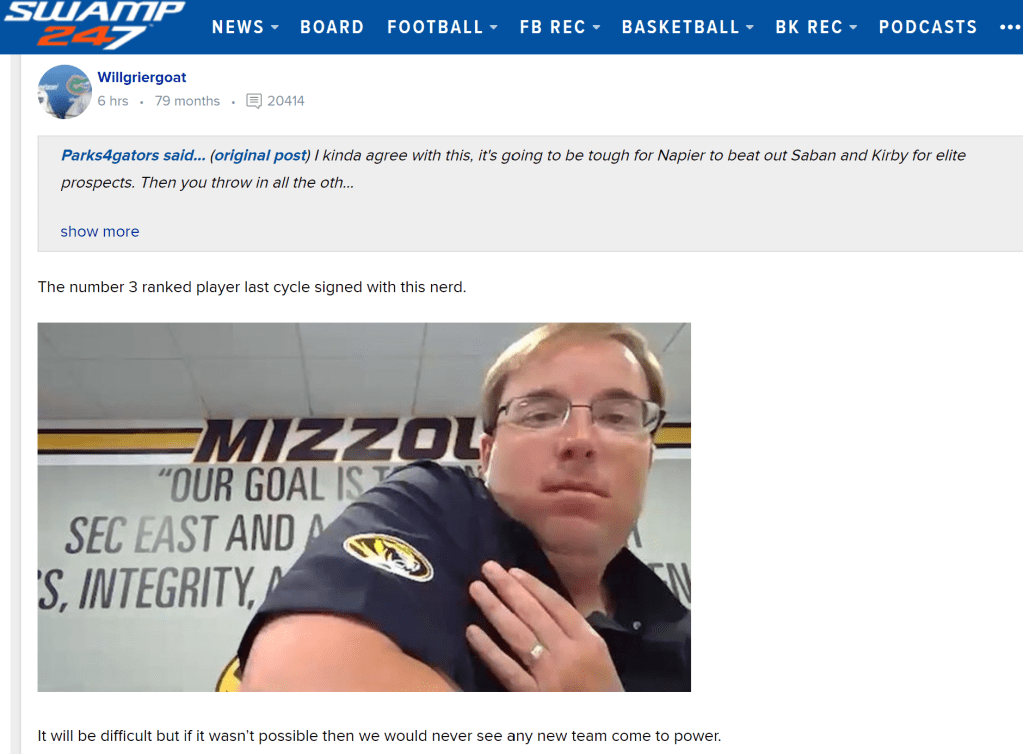1023x754 pixels.
Task: Open the three-dots more menu
Action: coord(1009,27)
